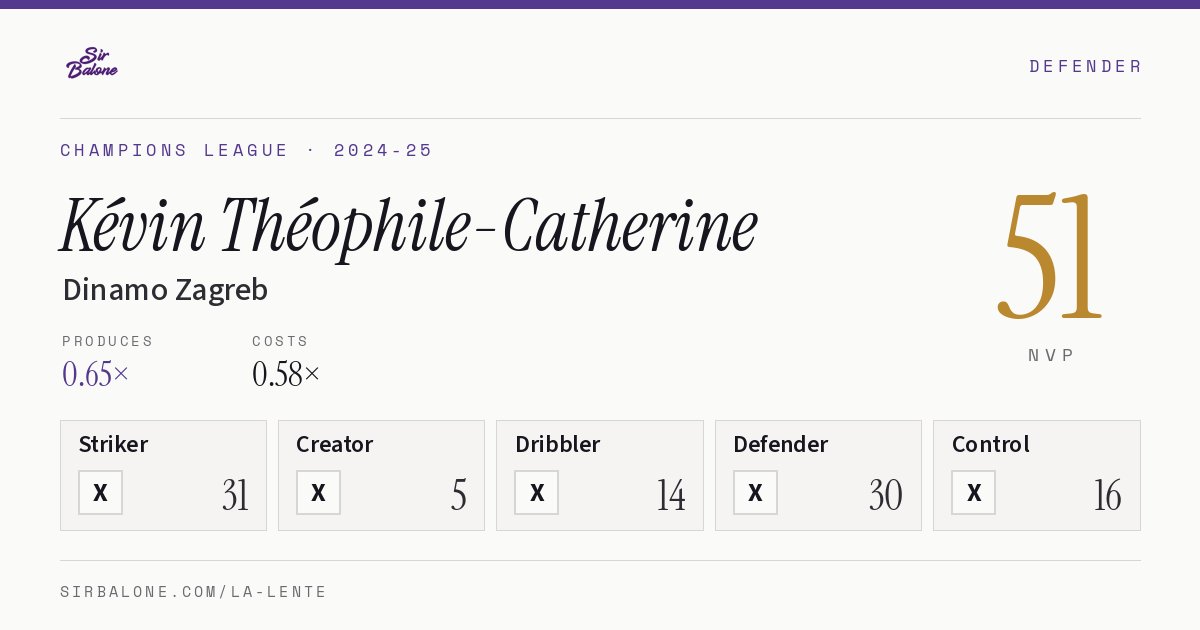Image resolution: width=1200 pixels, height=630 pixels.
Task: Click the Dinamo Zagreb team name
Action: click(x=165, y=290)
